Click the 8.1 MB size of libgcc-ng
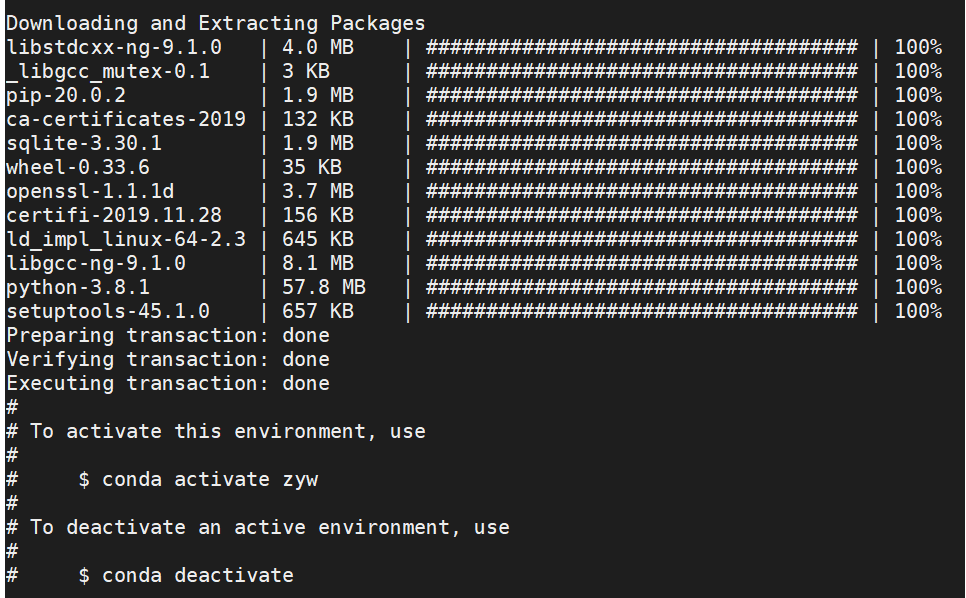Screen dimensions: 966x598 318,264
